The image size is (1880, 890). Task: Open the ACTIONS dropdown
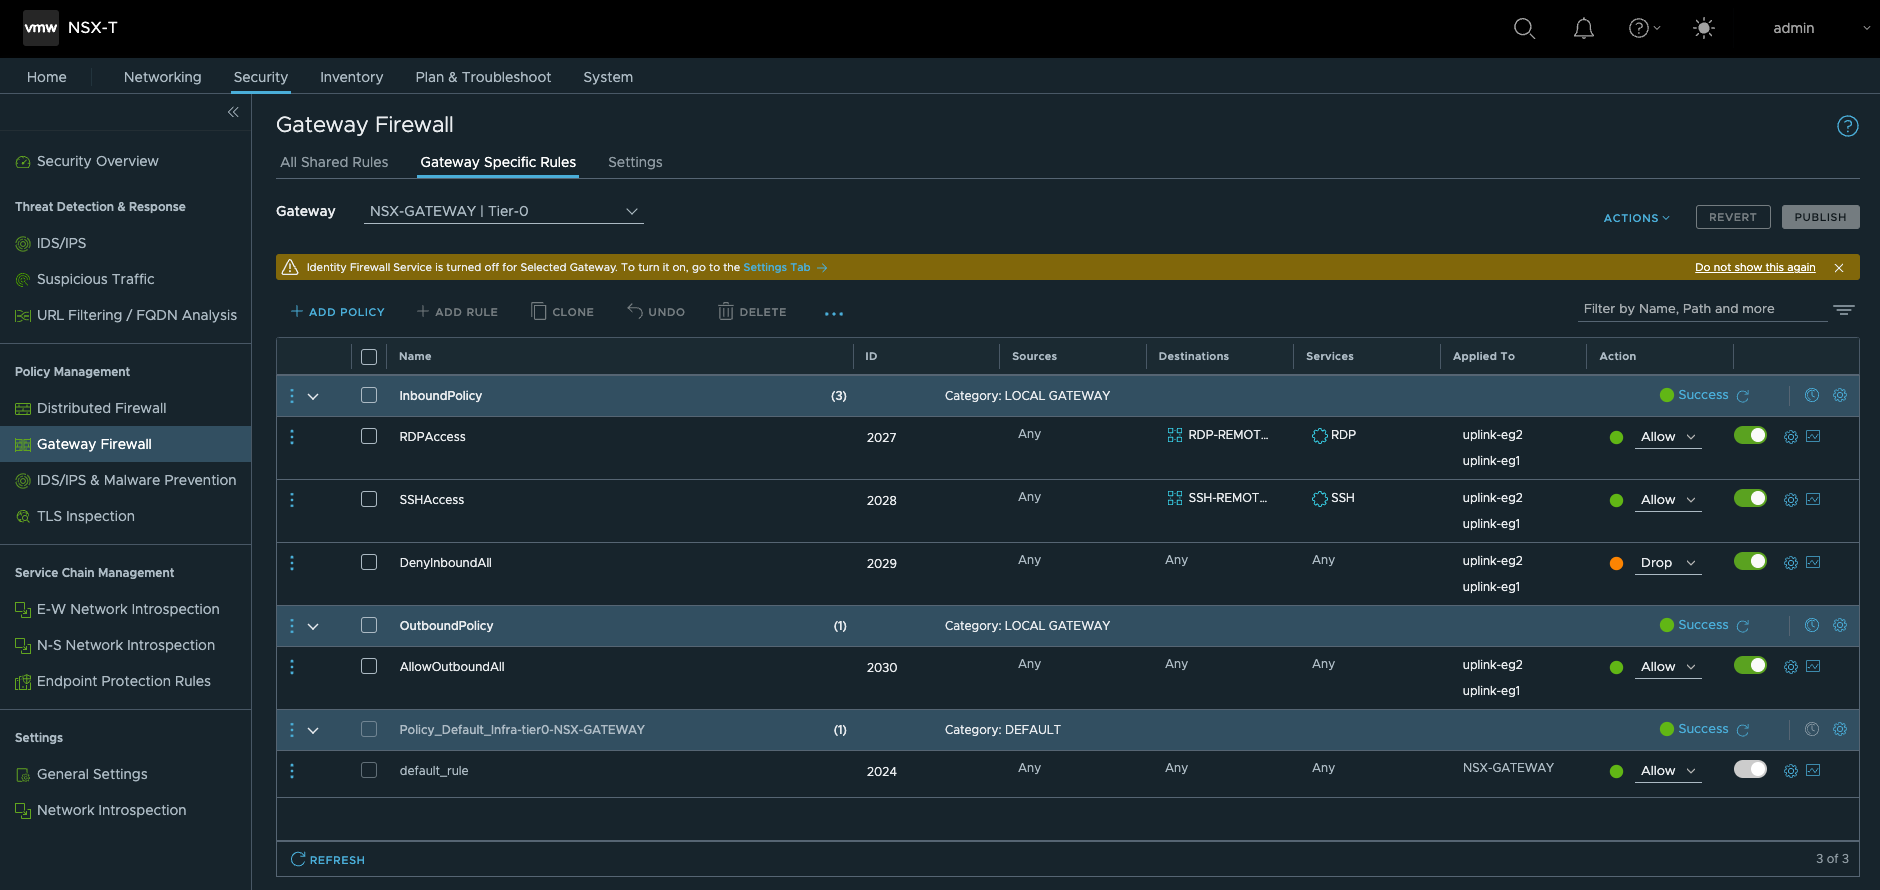tap(1636, 218)
